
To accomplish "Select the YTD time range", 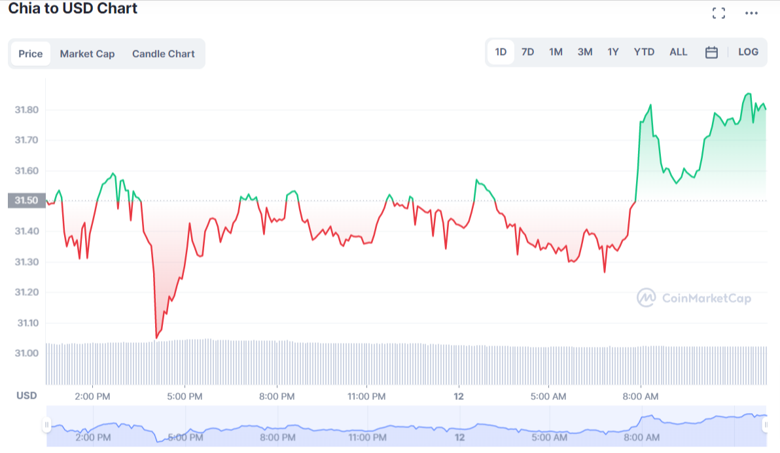I will click(644, 52).
